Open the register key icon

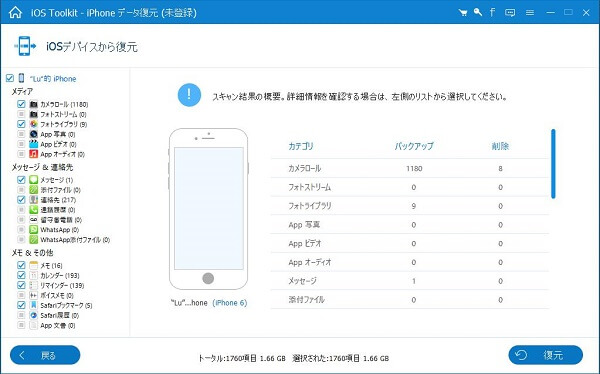[478, 12]
